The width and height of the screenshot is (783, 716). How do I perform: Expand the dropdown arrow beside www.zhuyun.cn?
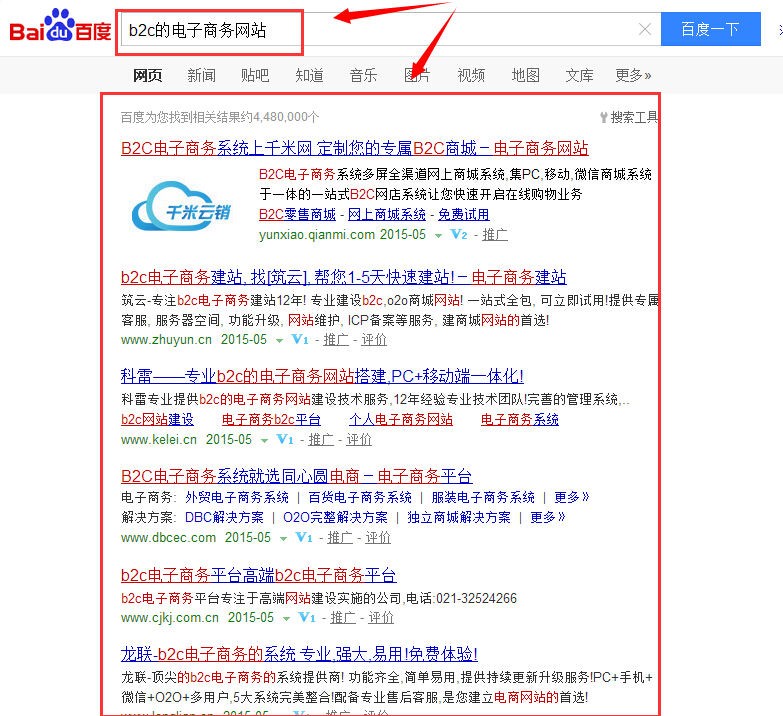279,341
